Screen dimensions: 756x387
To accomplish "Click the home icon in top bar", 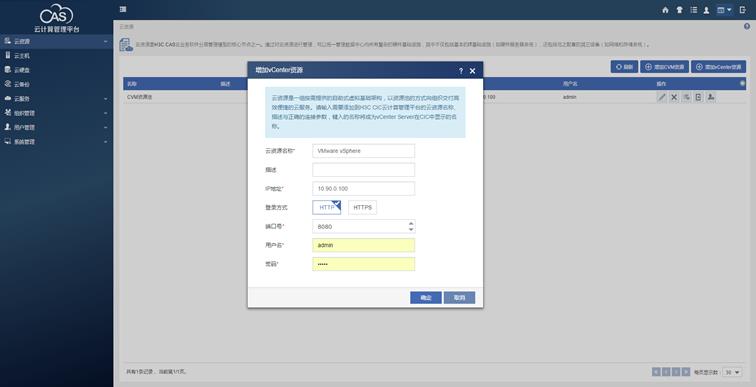I will pos(665,10).
